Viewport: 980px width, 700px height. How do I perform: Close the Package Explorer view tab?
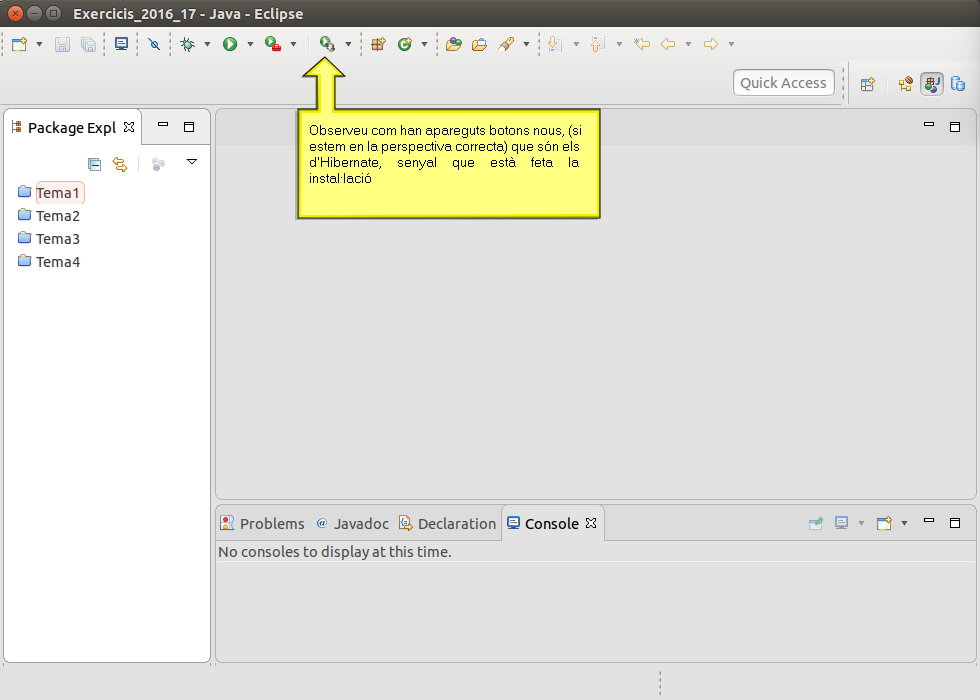click(129, 127)
